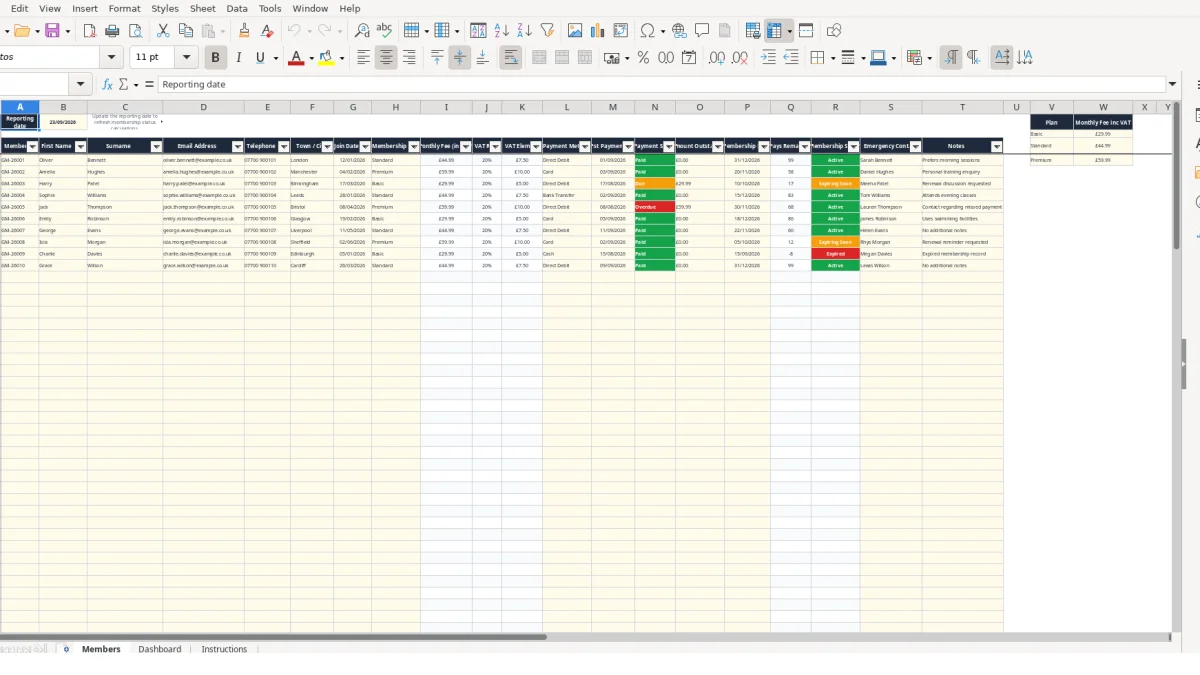Image resolution: width=1200 pixels, height=675 pixels.
Task: Click Delete Decimal Place icon
Action: click(740, 58)
